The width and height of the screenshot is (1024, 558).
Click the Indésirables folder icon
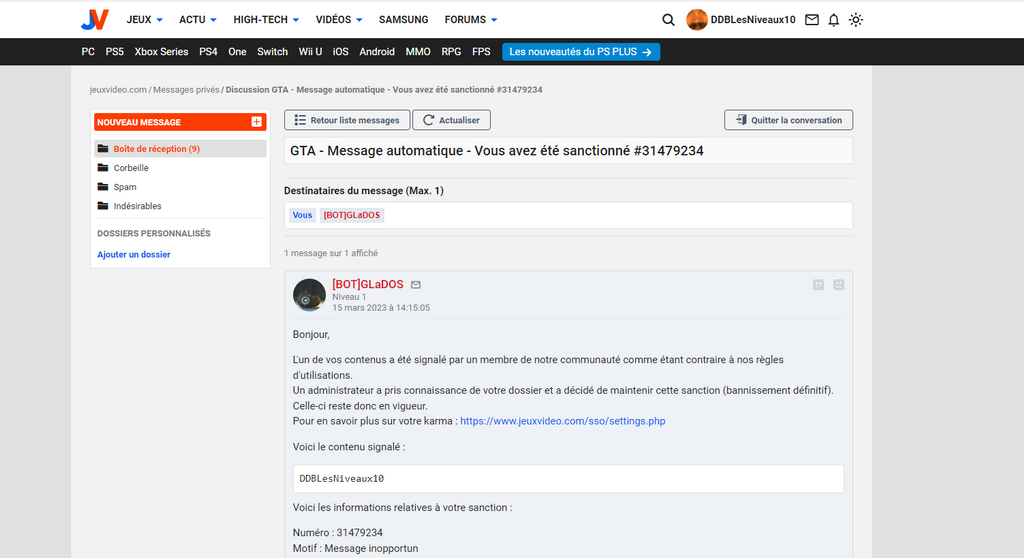103,206
